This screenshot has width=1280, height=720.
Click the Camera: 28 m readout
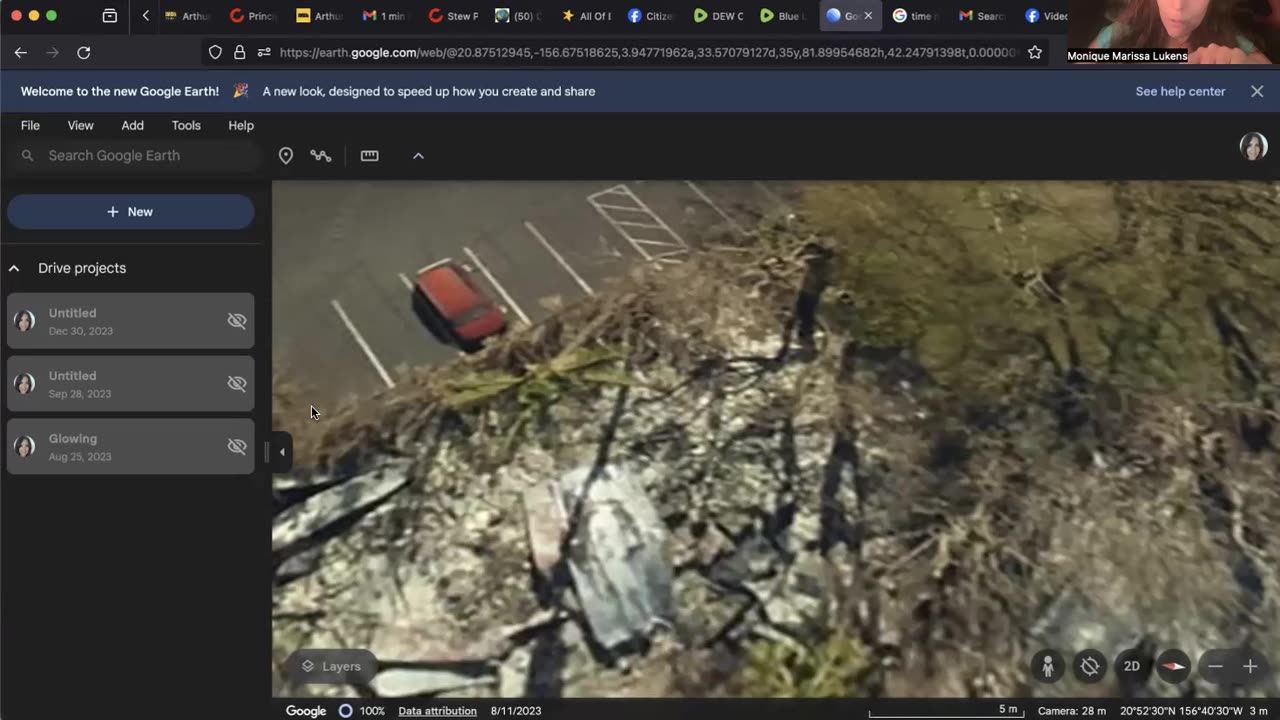click(x=1072, y=711)
